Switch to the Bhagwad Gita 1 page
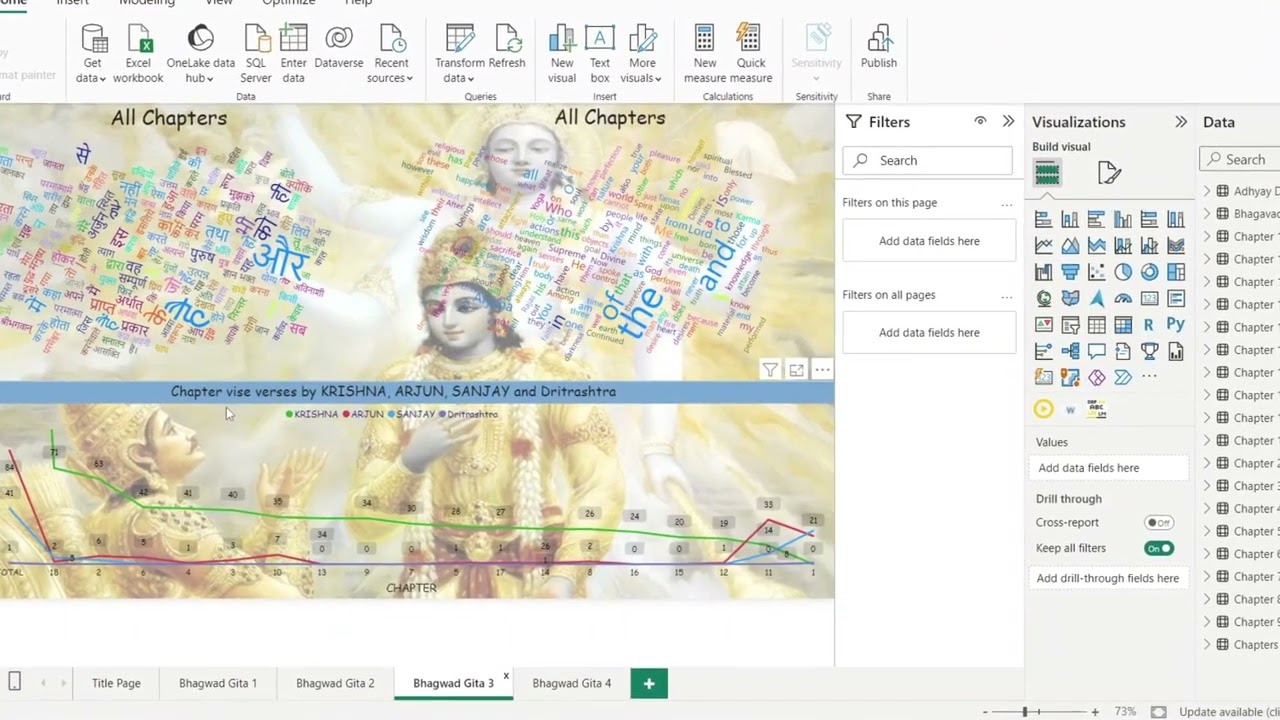 218,683
